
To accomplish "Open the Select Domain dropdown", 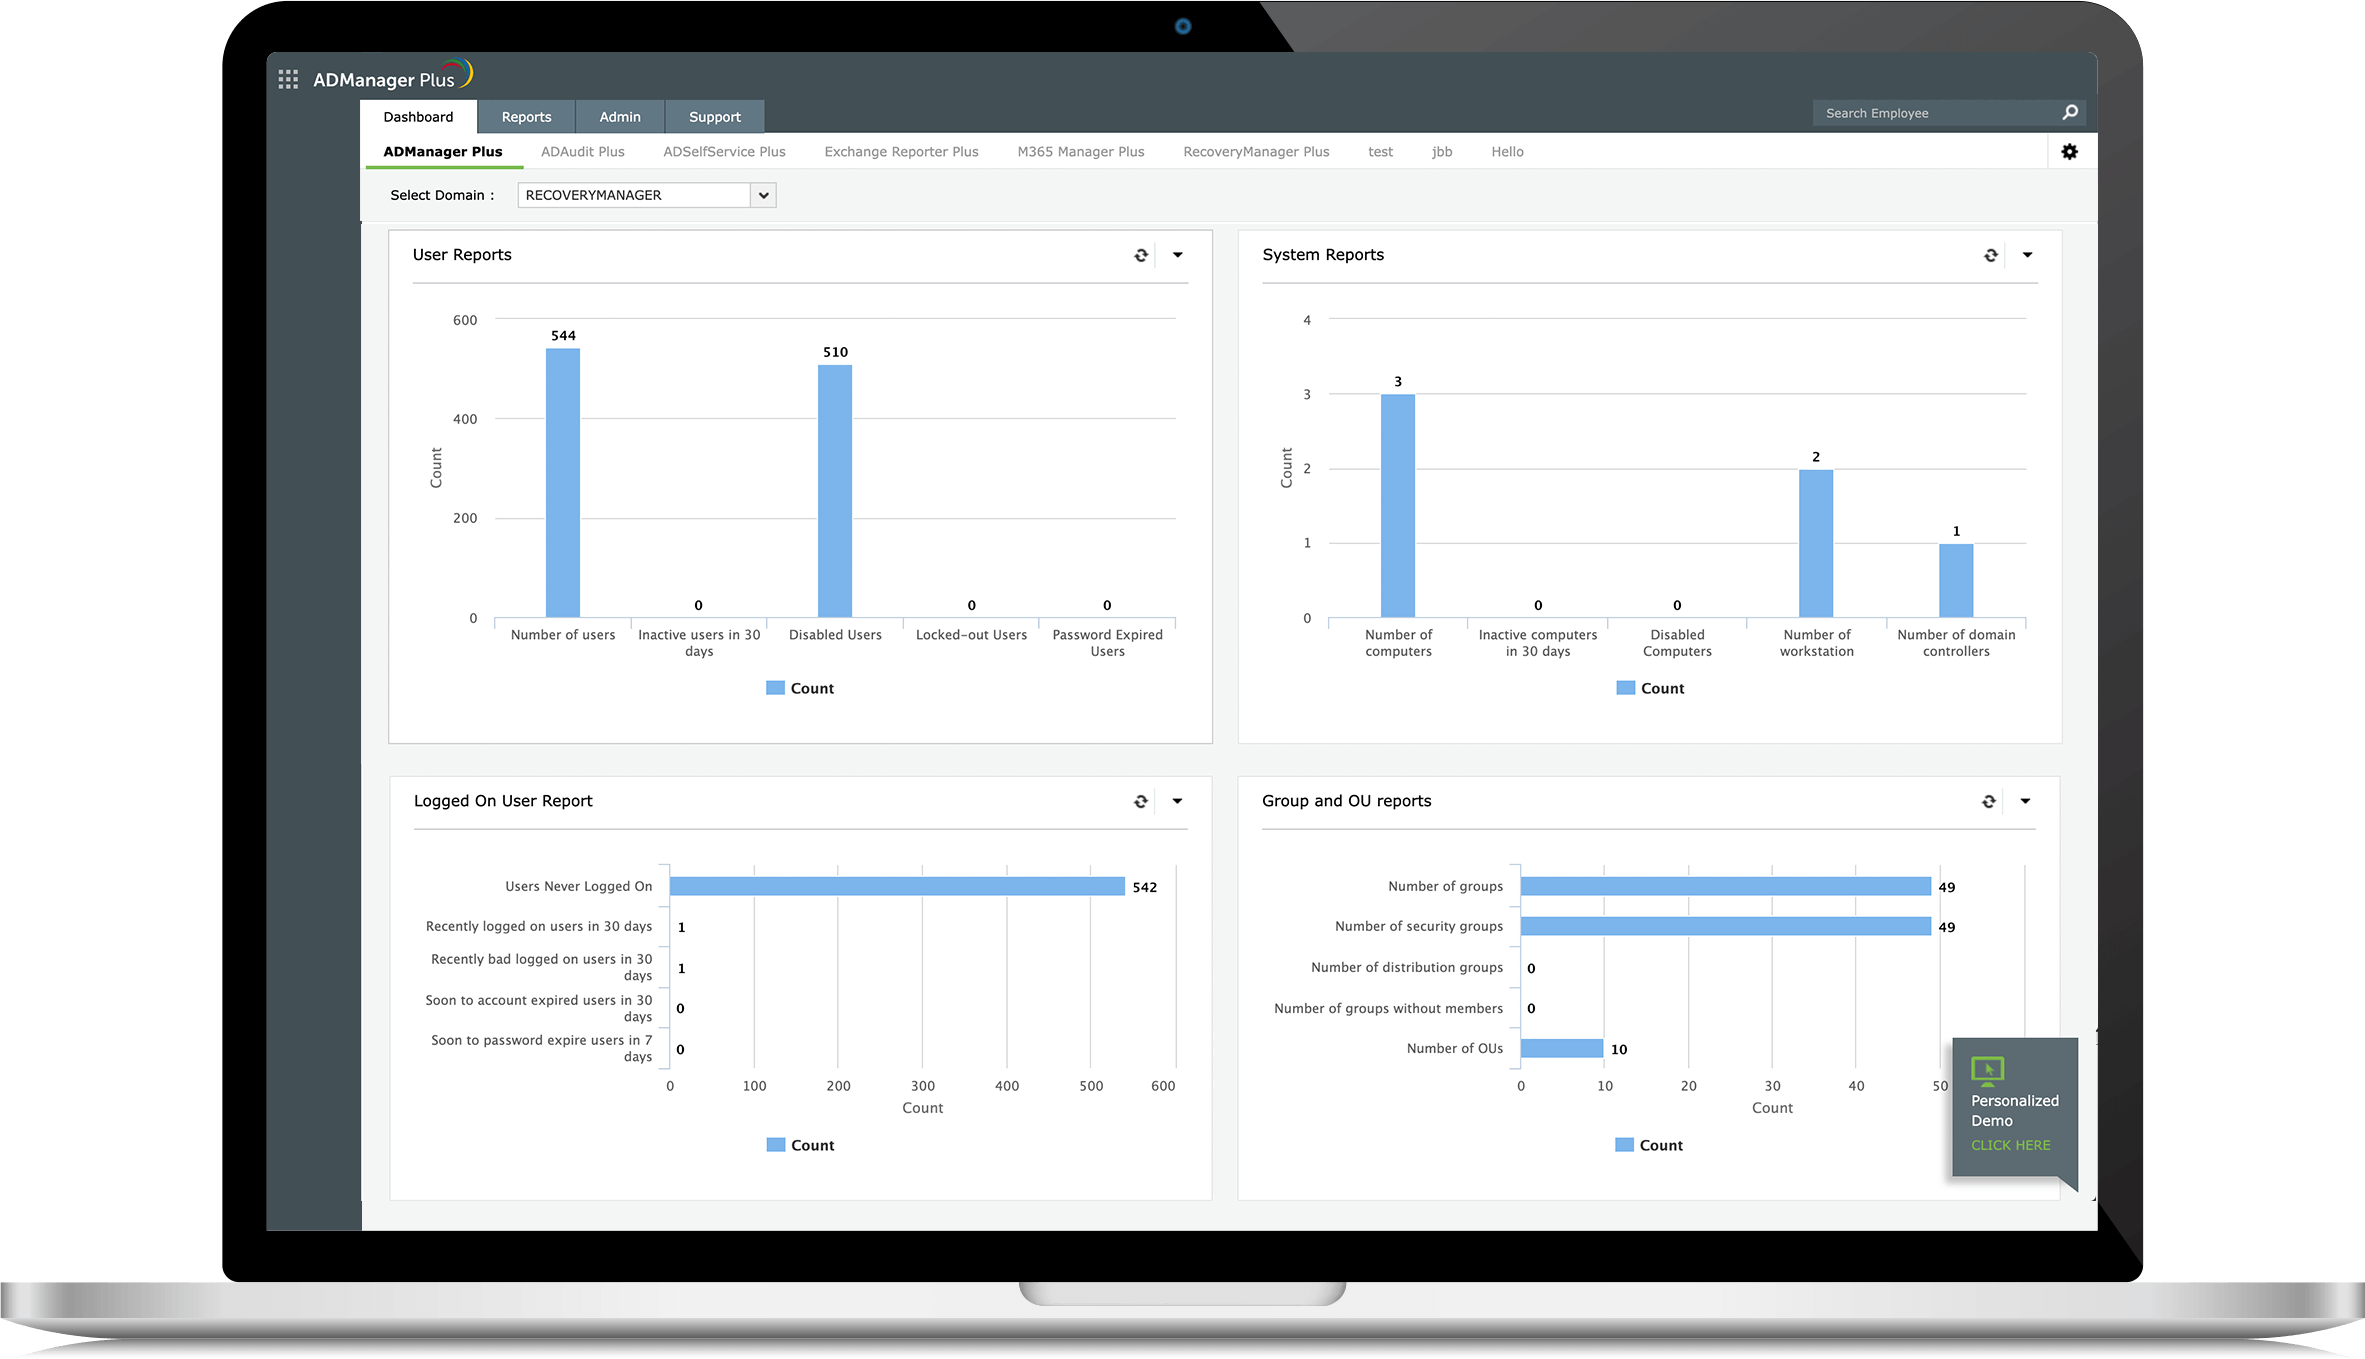I will (x=763, y=196).
